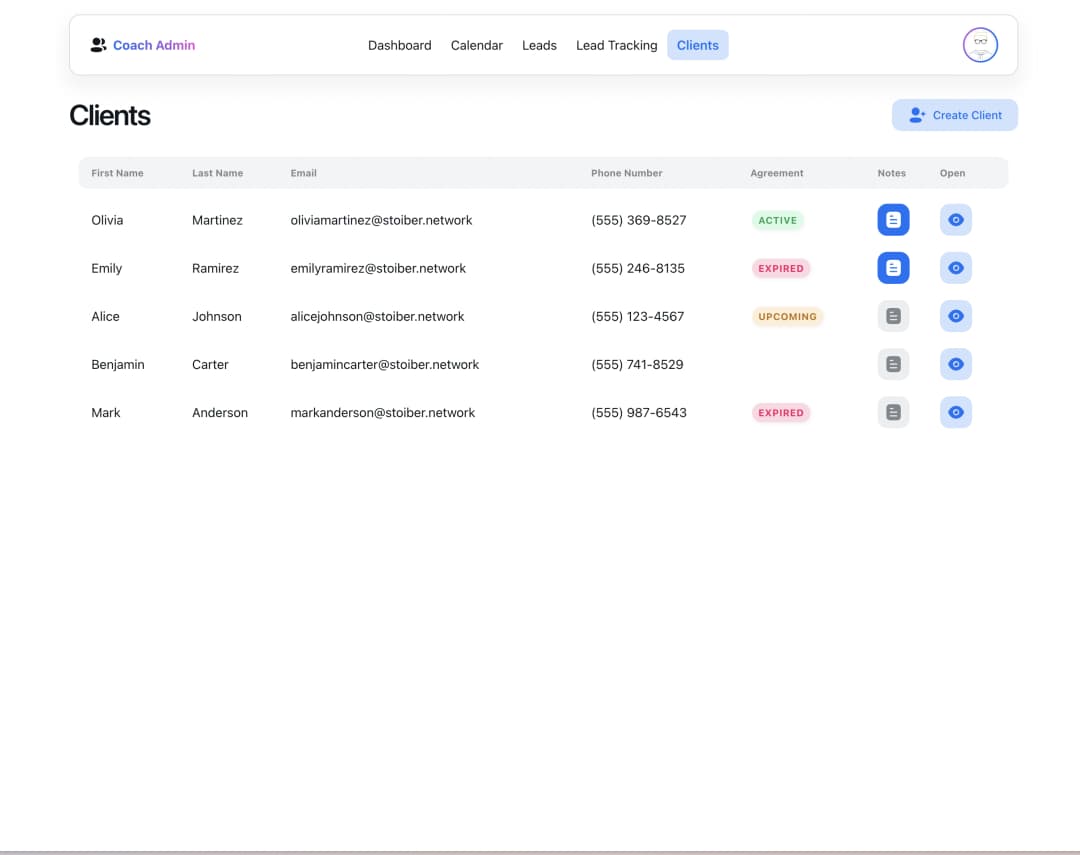Click the Create Client button
This screenshot has width=1080, height=855.
[x=954, y=115]
